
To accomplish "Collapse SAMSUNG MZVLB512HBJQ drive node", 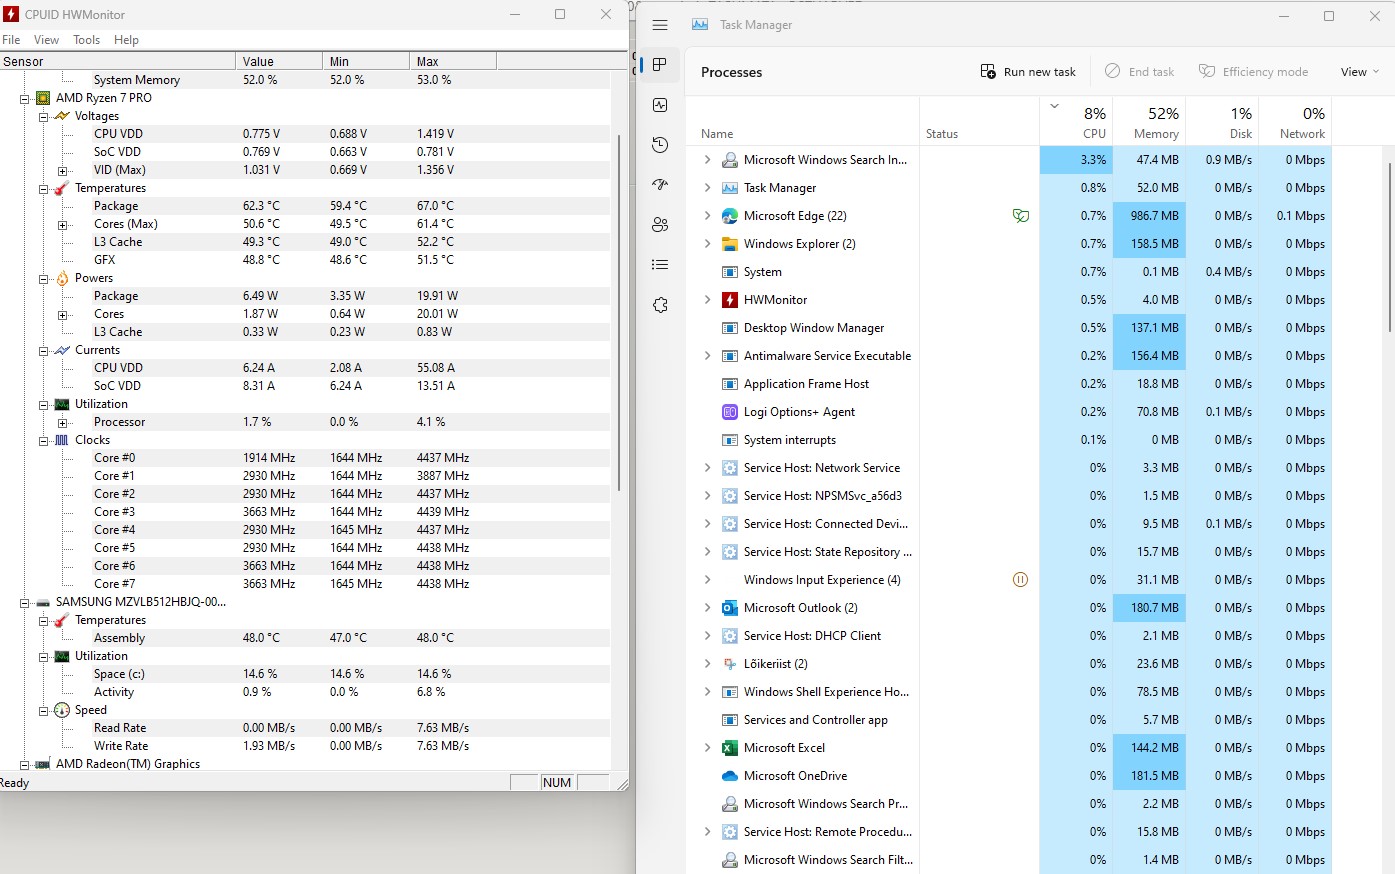I will click(24, 602).
